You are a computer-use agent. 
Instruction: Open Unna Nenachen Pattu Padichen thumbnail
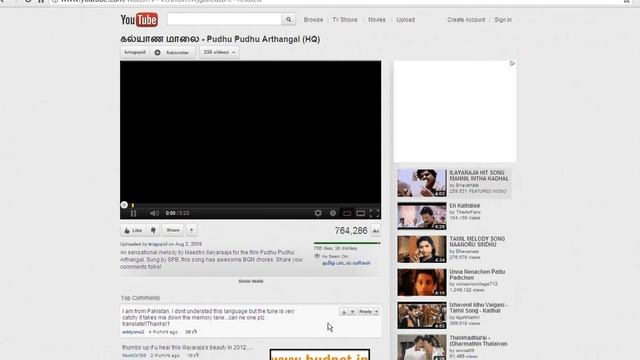tap(422, 282)
